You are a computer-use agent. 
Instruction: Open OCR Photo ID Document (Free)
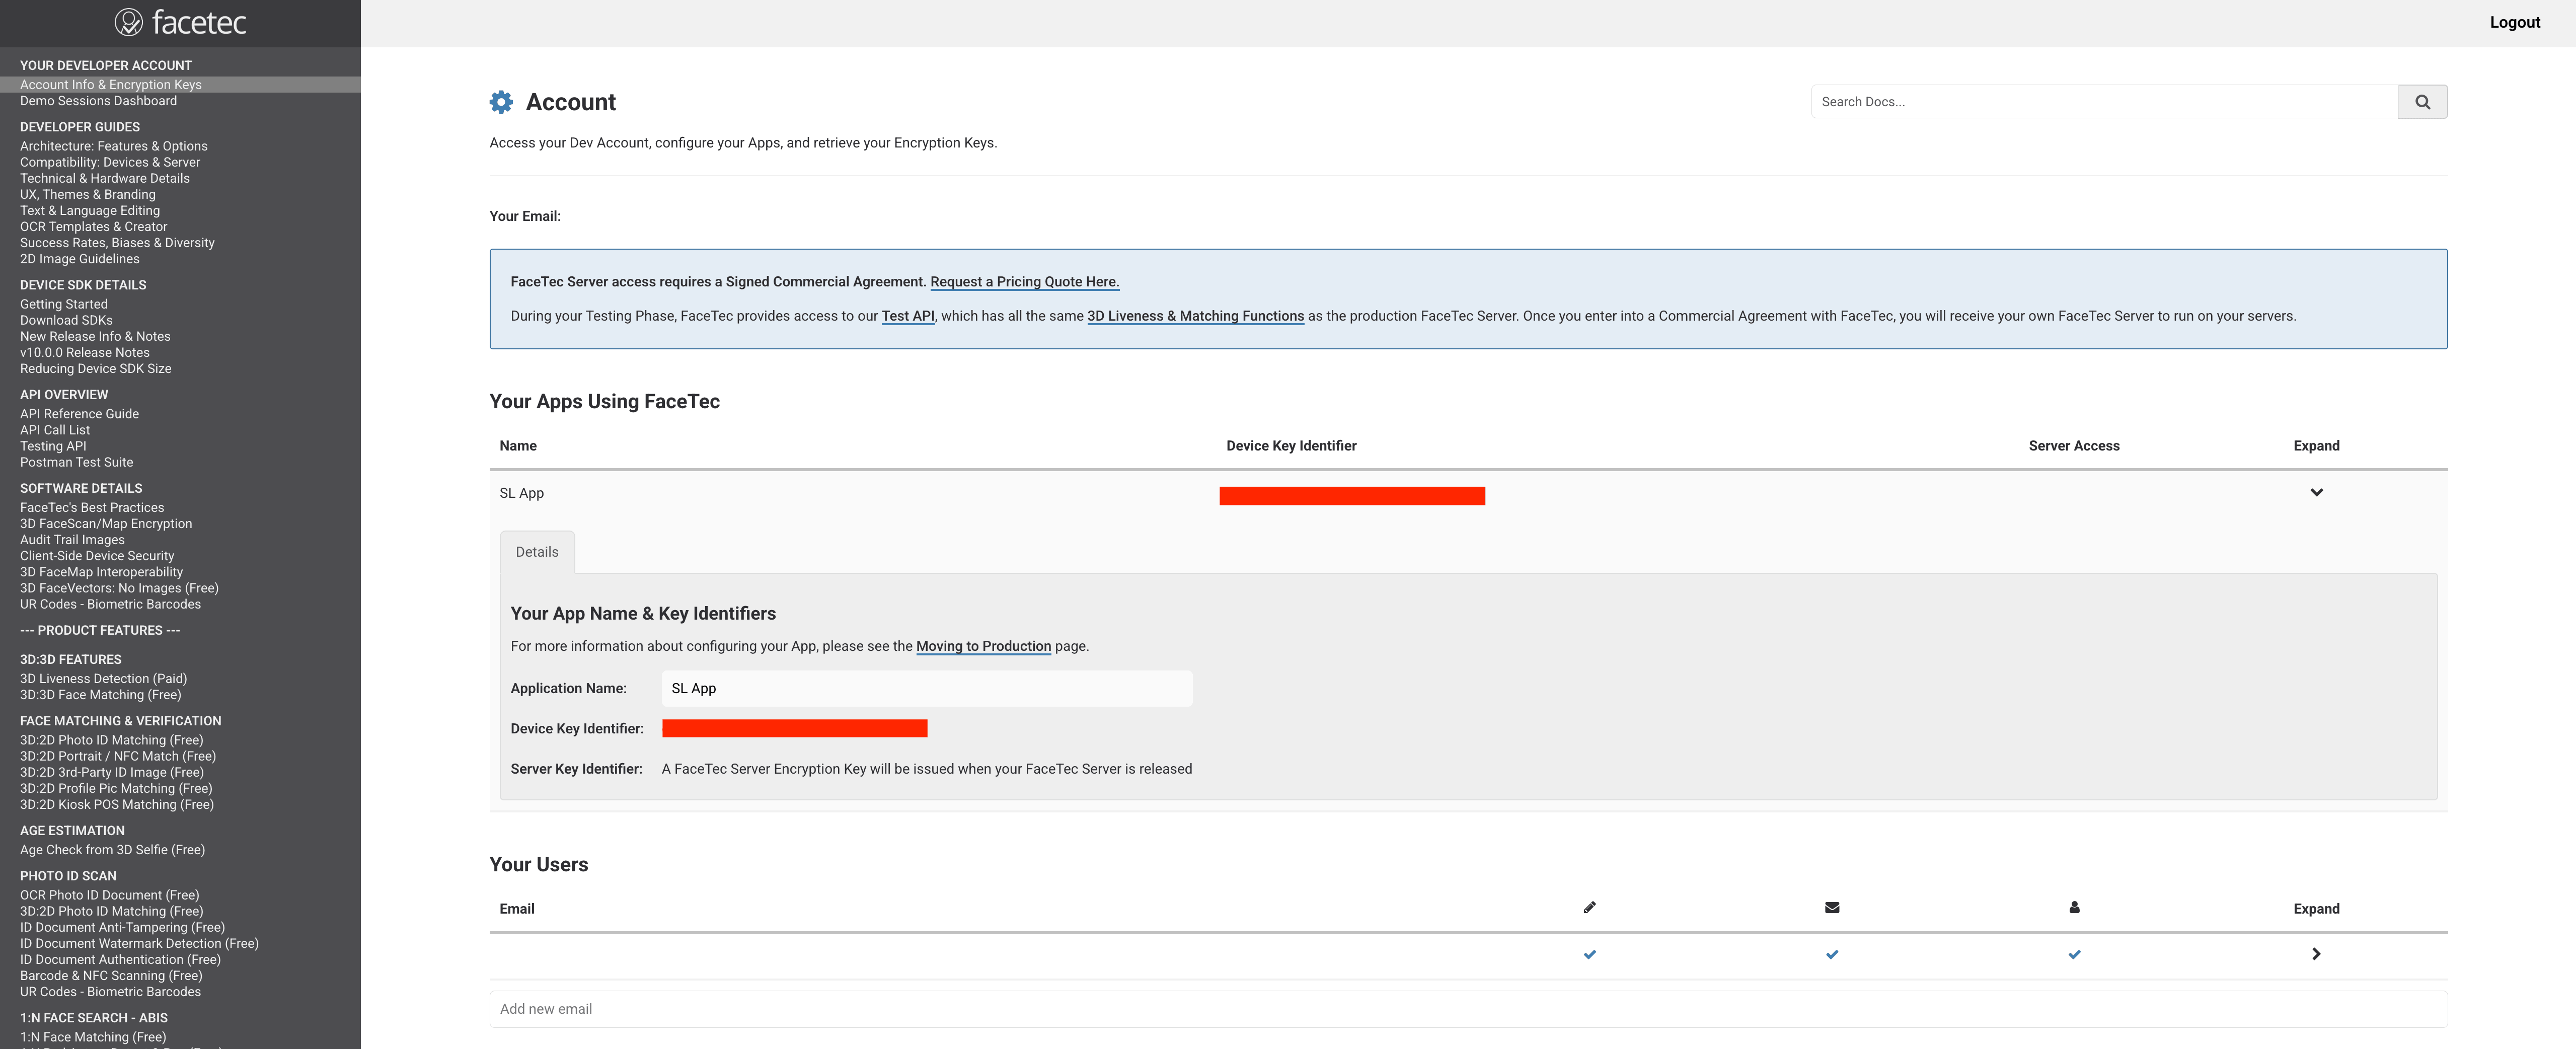110,895
